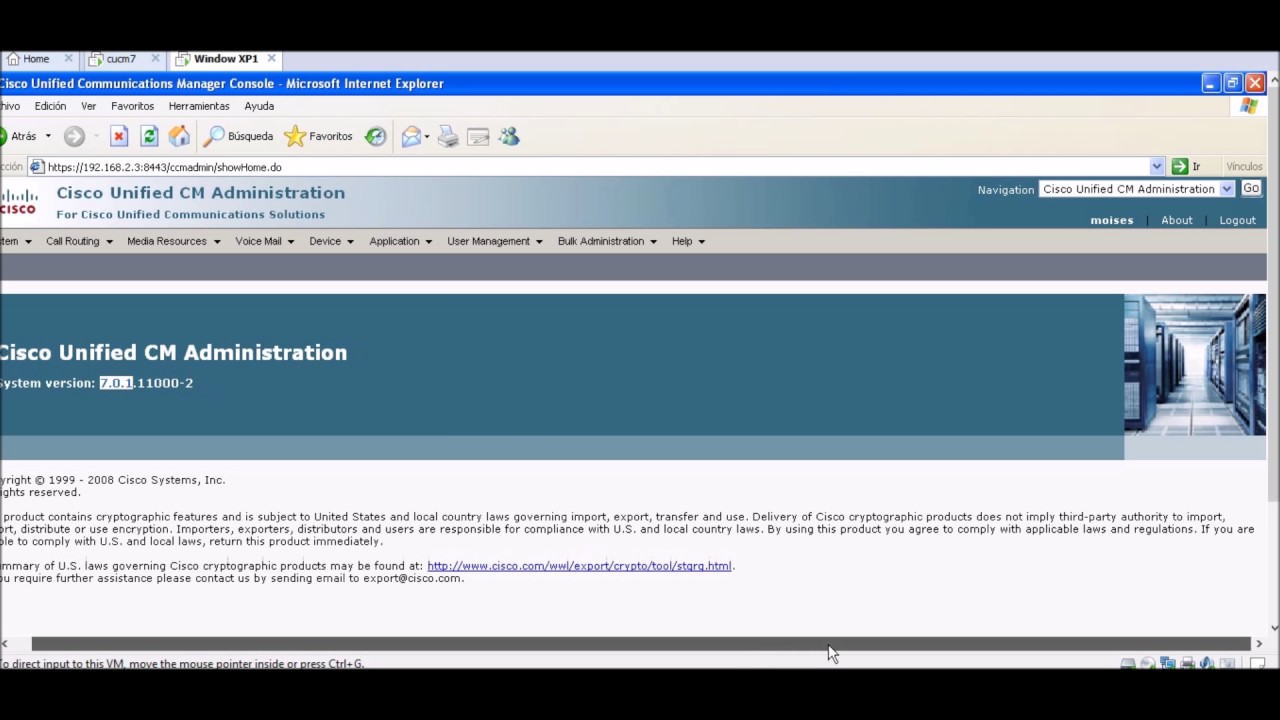Click the moises user name
Viewport: 1280px width, 720px height.
point(1111,220)
